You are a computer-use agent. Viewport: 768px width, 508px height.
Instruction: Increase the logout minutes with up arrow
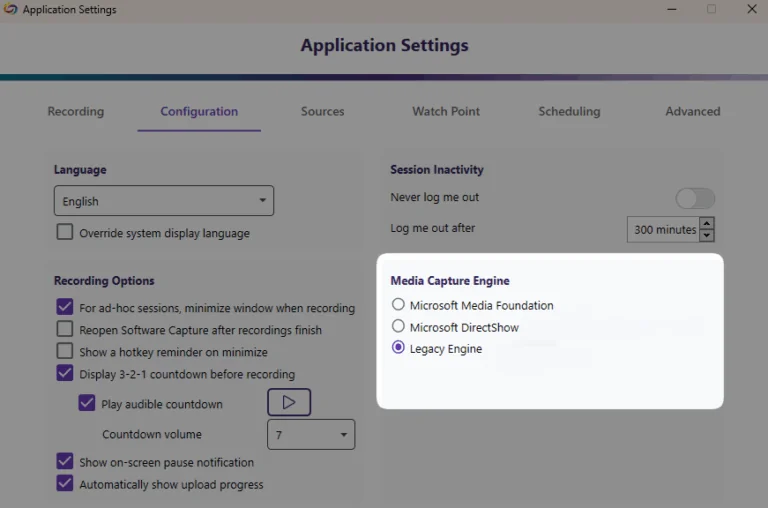point(707,223)
